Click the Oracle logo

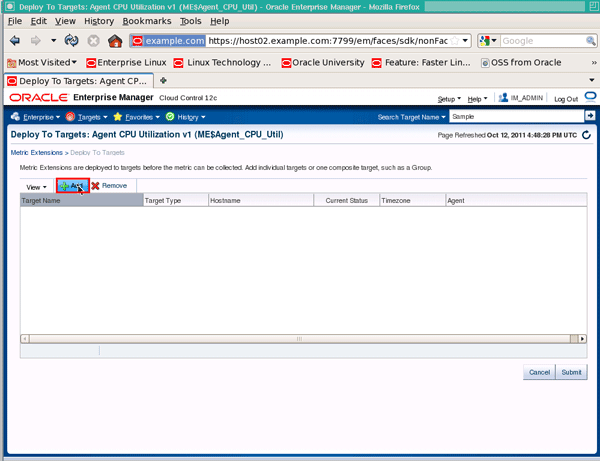(39, 98)
